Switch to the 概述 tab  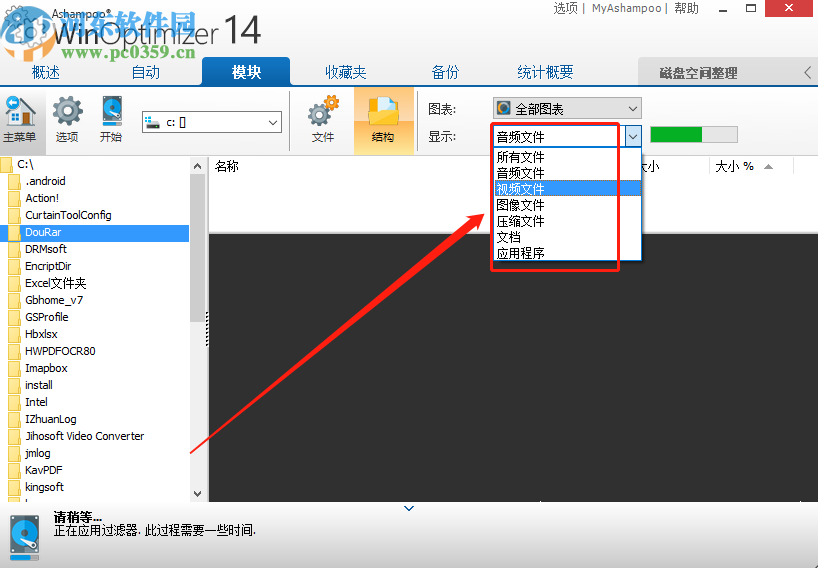[x=45, y=72]
